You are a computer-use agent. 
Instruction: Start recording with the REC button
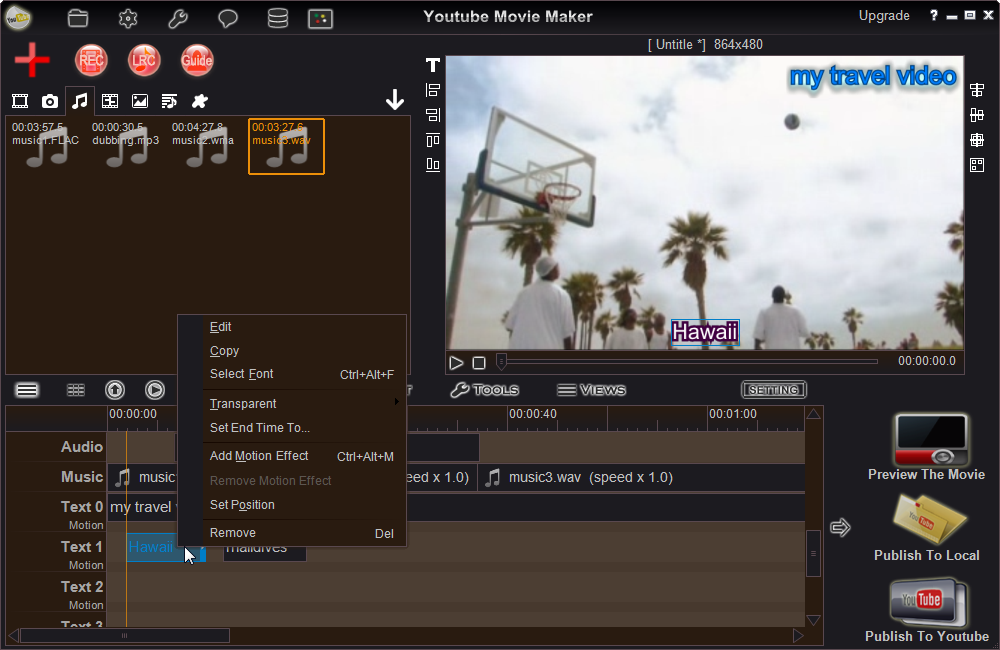point(91,61)
